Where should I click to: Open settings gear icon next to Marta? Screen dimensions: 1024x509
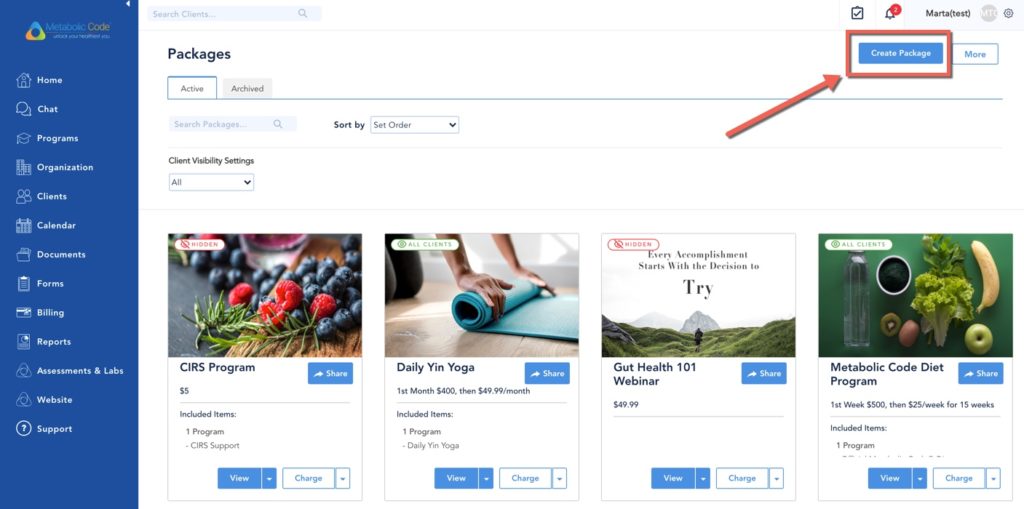1008,13
